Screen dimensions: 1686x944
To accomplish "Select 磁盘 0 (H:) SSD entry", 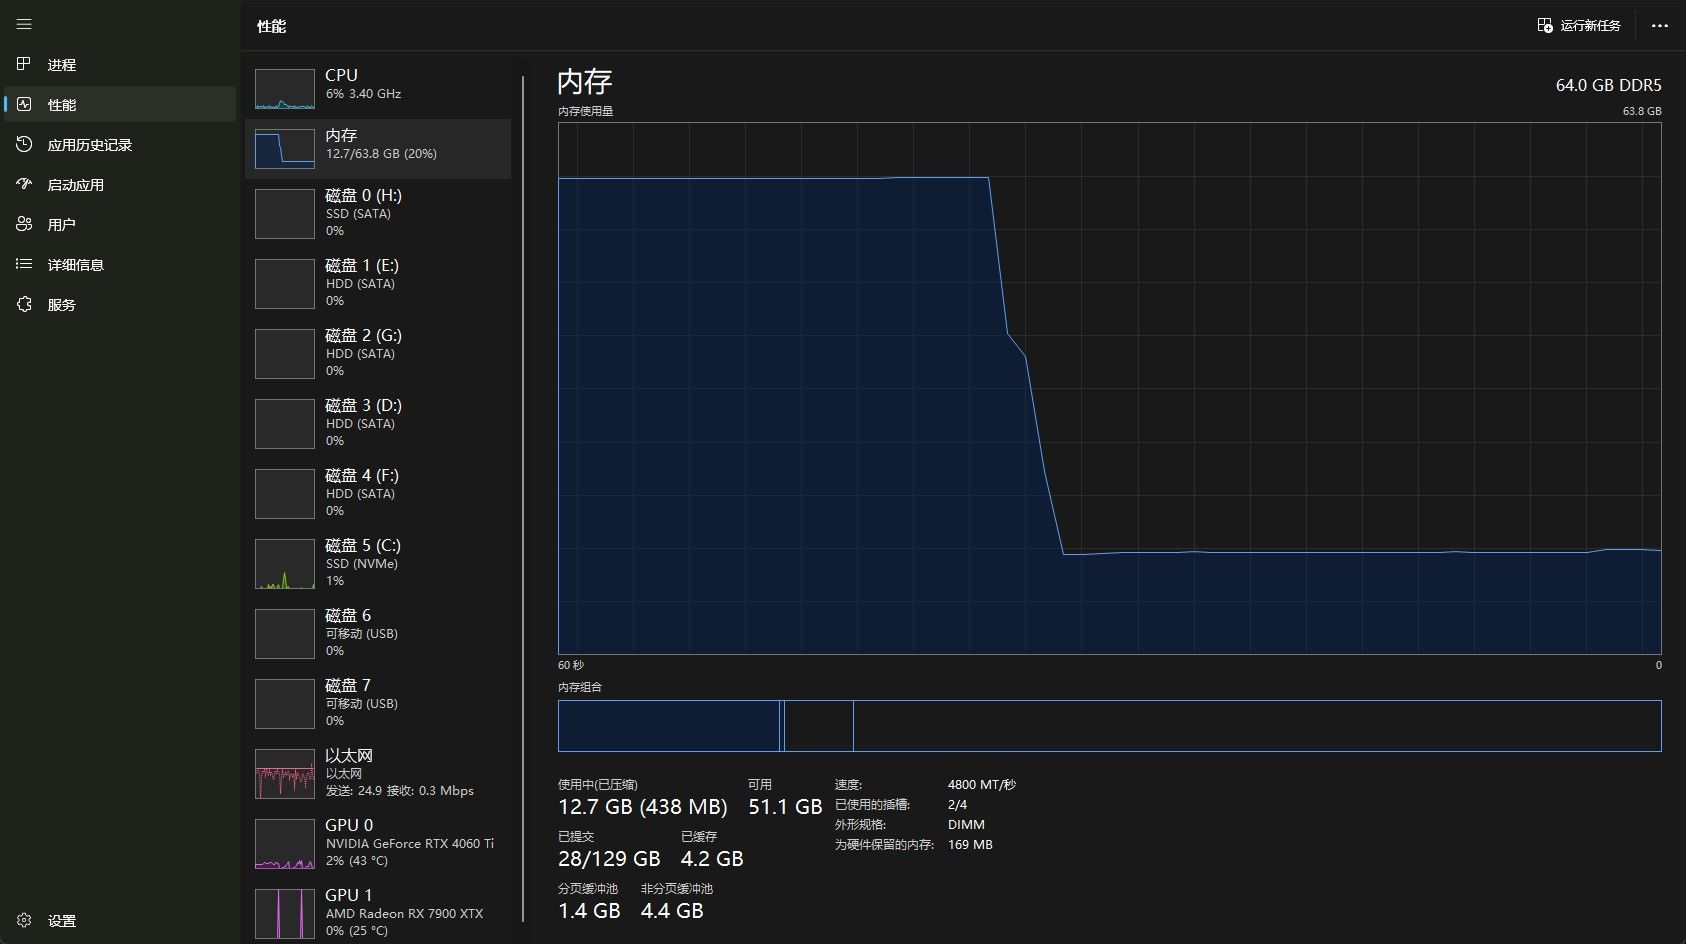I will point(378,212).
